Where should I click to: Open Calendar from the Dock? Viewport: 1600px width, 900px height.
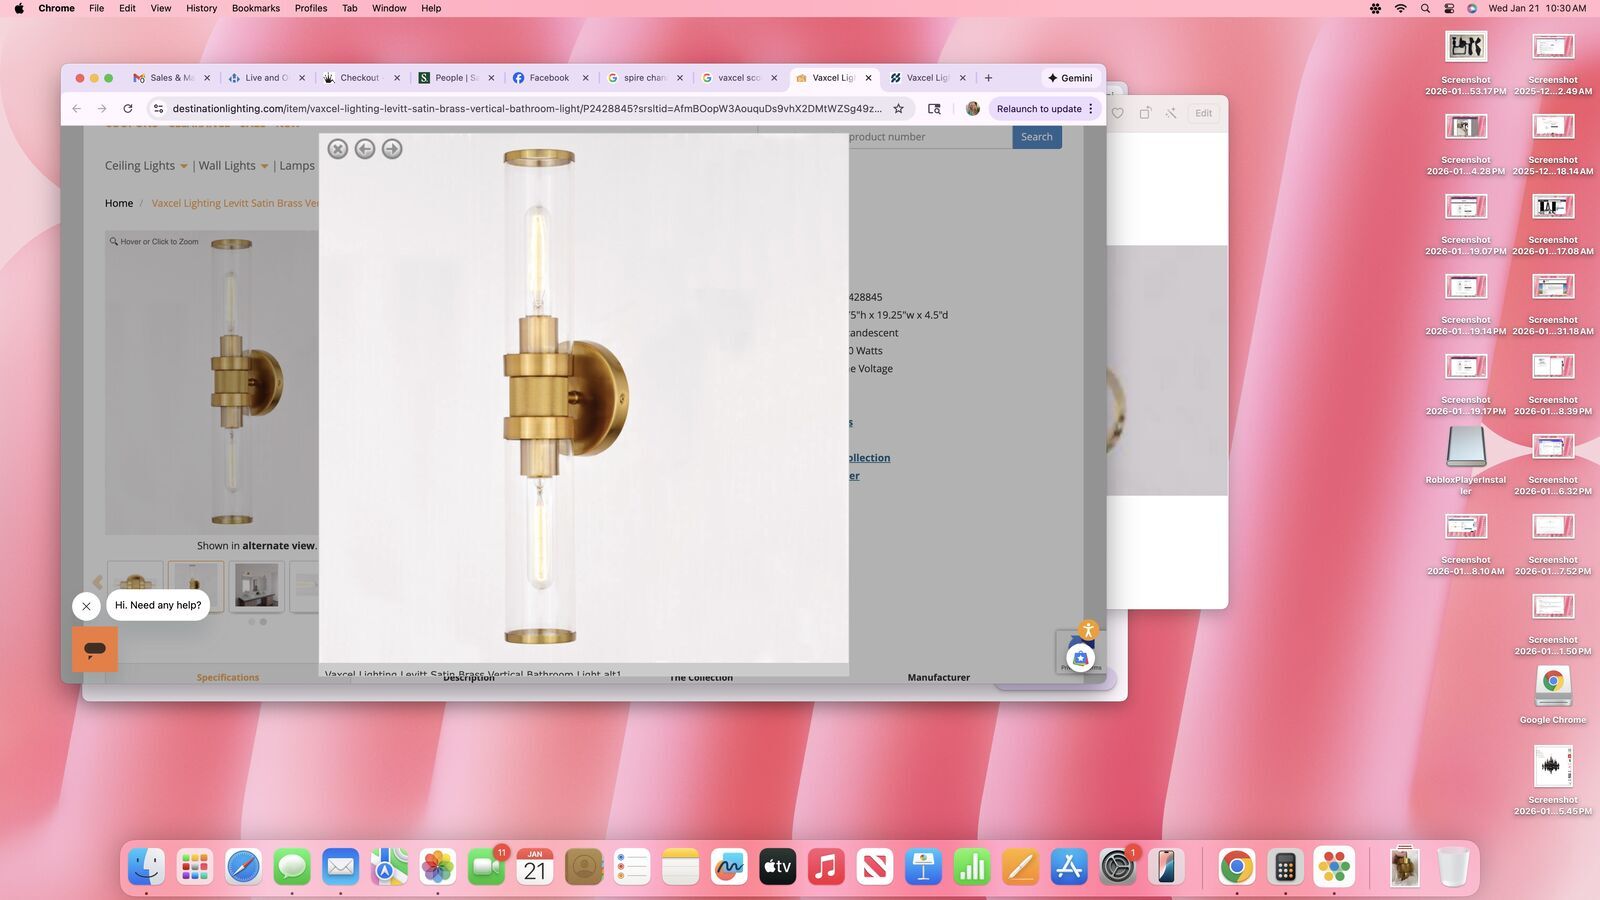[535, 867]
